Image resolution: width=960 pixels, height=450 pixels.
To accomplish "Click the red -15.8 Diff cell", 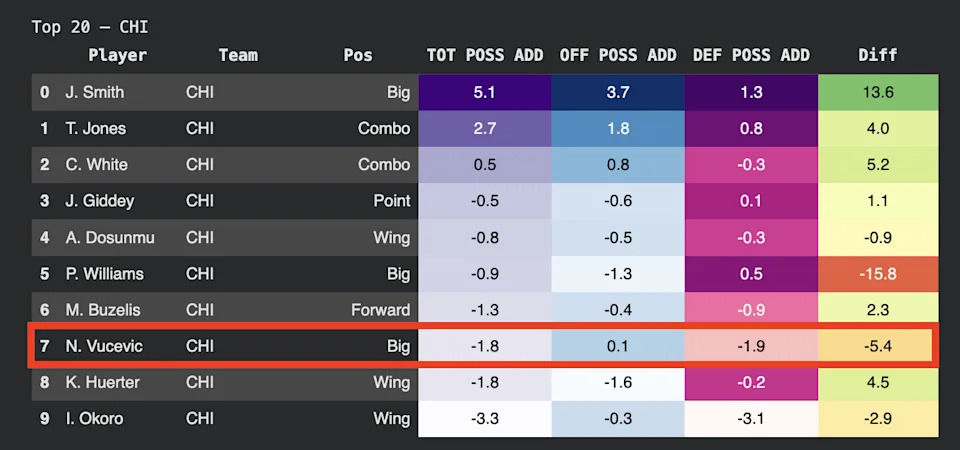I will (877, 274).
